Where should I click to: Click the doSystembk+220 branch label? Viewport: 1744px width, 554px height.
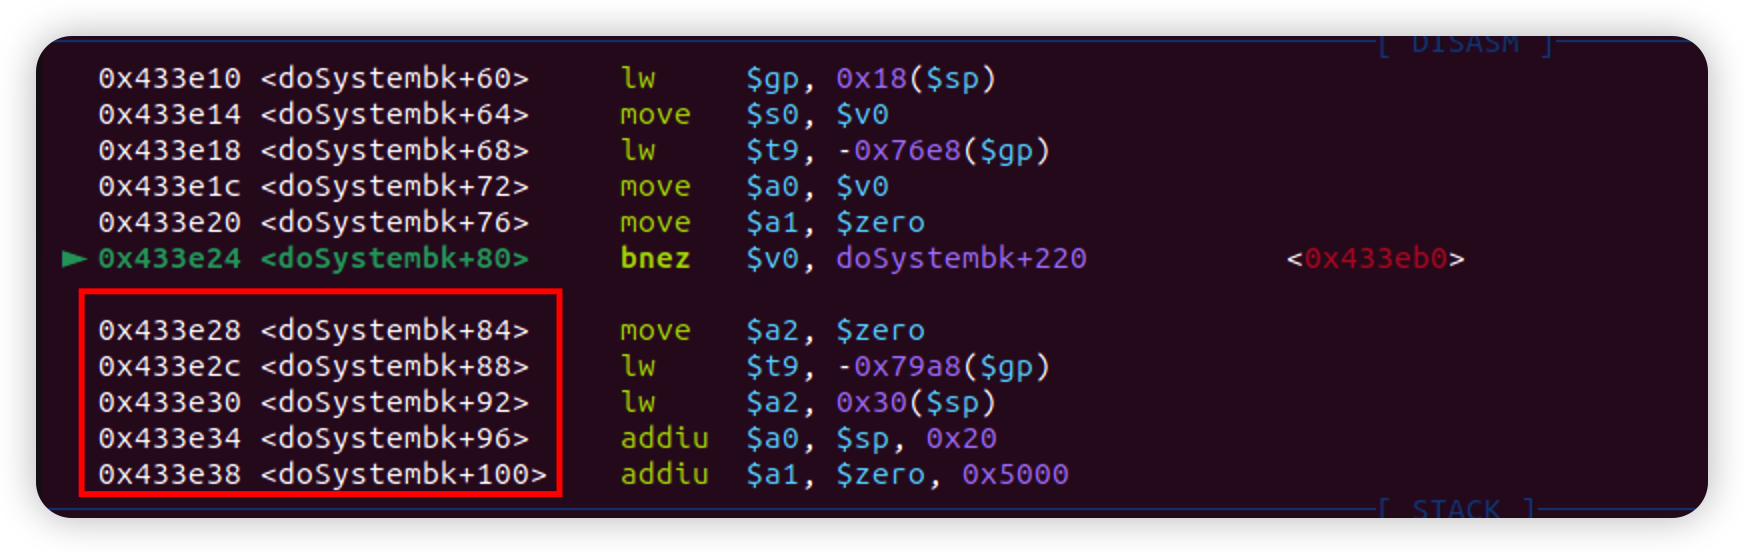pos(961,259)
